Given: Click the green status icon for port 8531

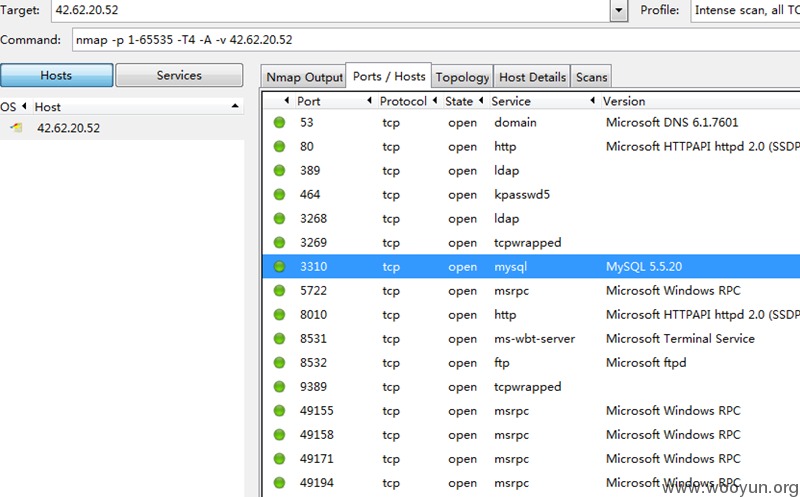Looking at the screenshot, I should 279,338.
